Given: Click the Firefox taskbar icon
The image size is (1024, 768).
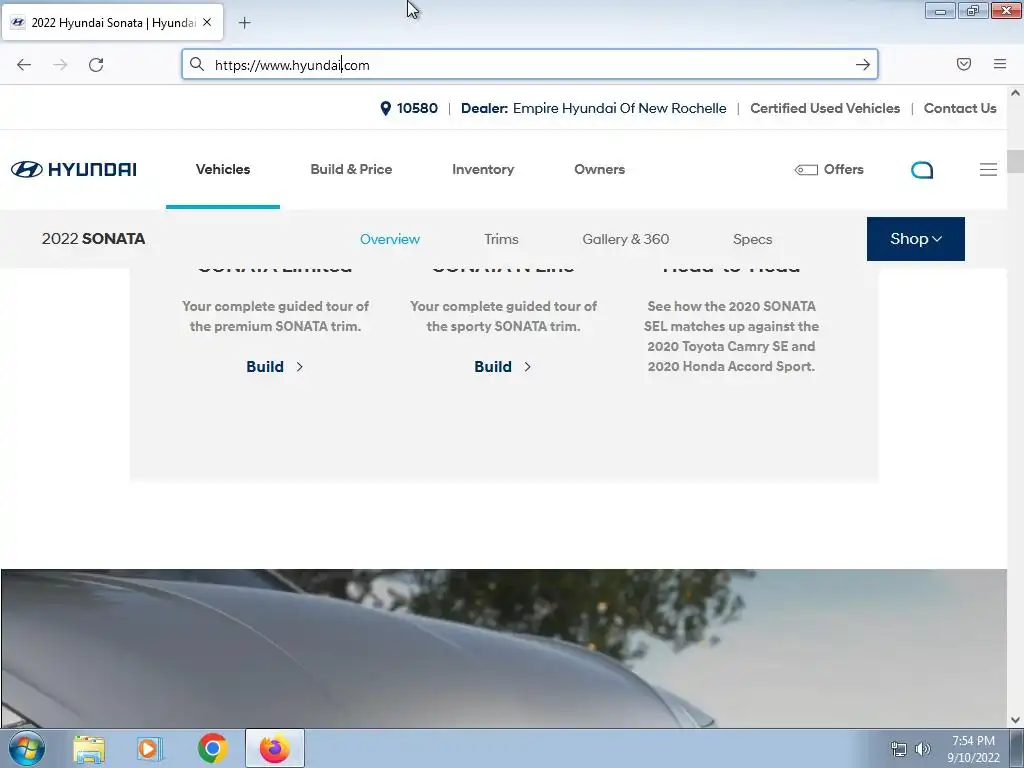Looking at the screenshot, I should tap(275, 748).
